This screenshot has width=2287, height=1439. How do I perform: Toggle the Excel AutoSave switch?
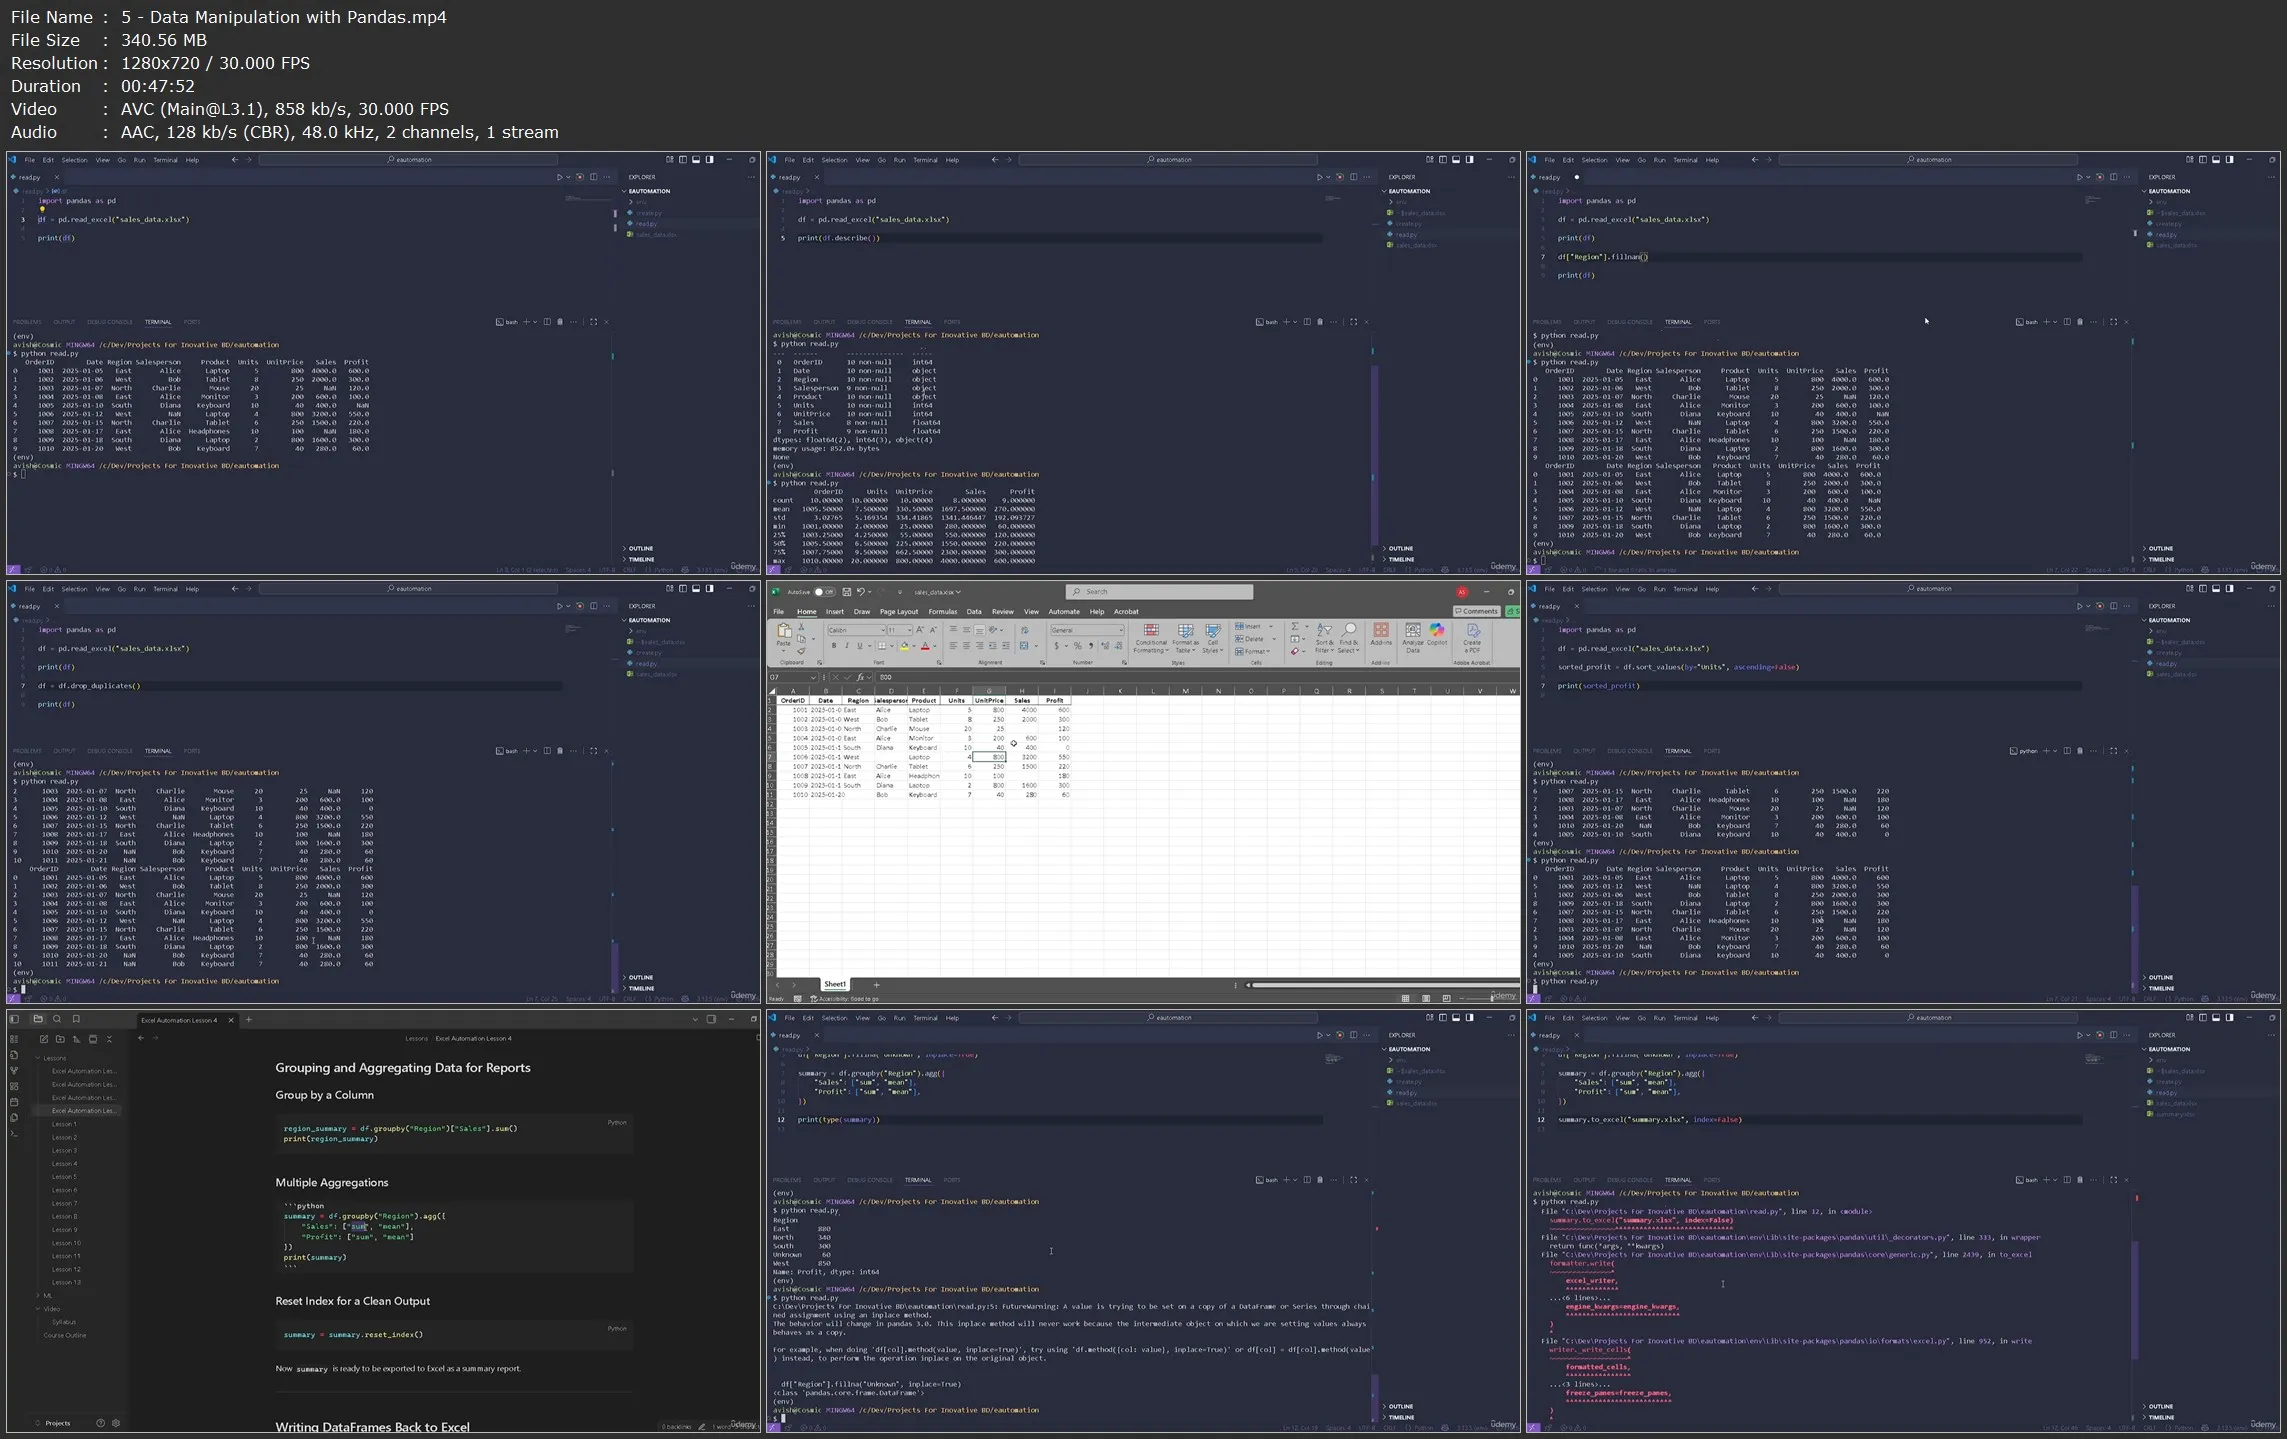823,592
